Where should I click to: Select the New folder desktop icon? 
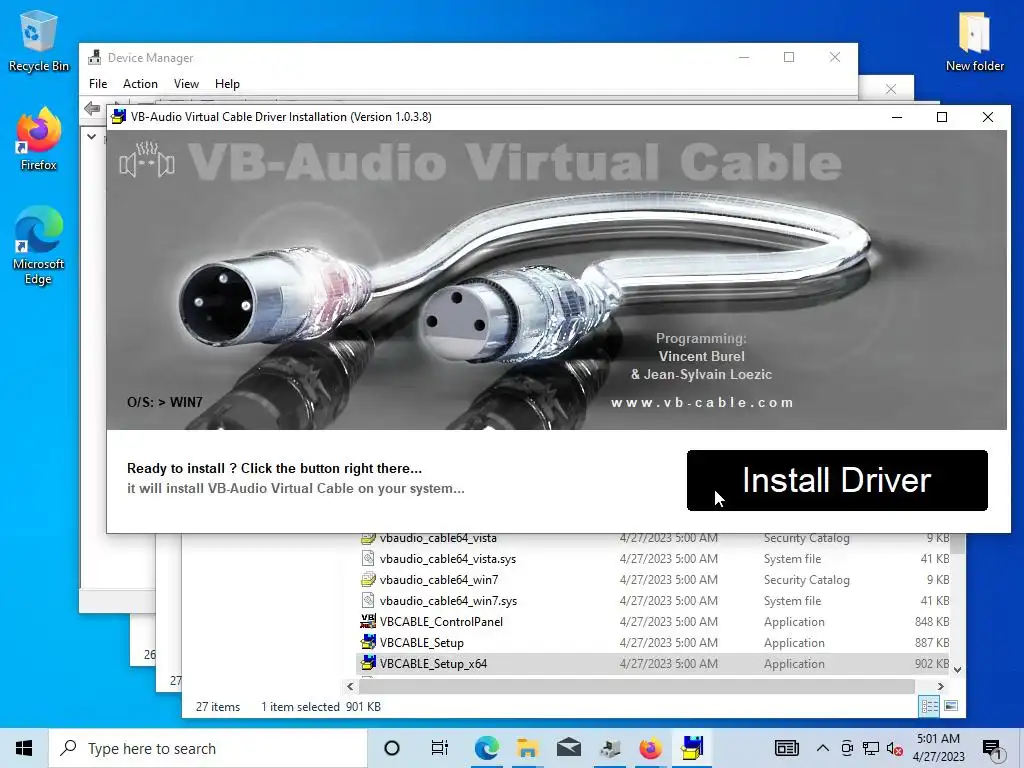pos(974,41)
